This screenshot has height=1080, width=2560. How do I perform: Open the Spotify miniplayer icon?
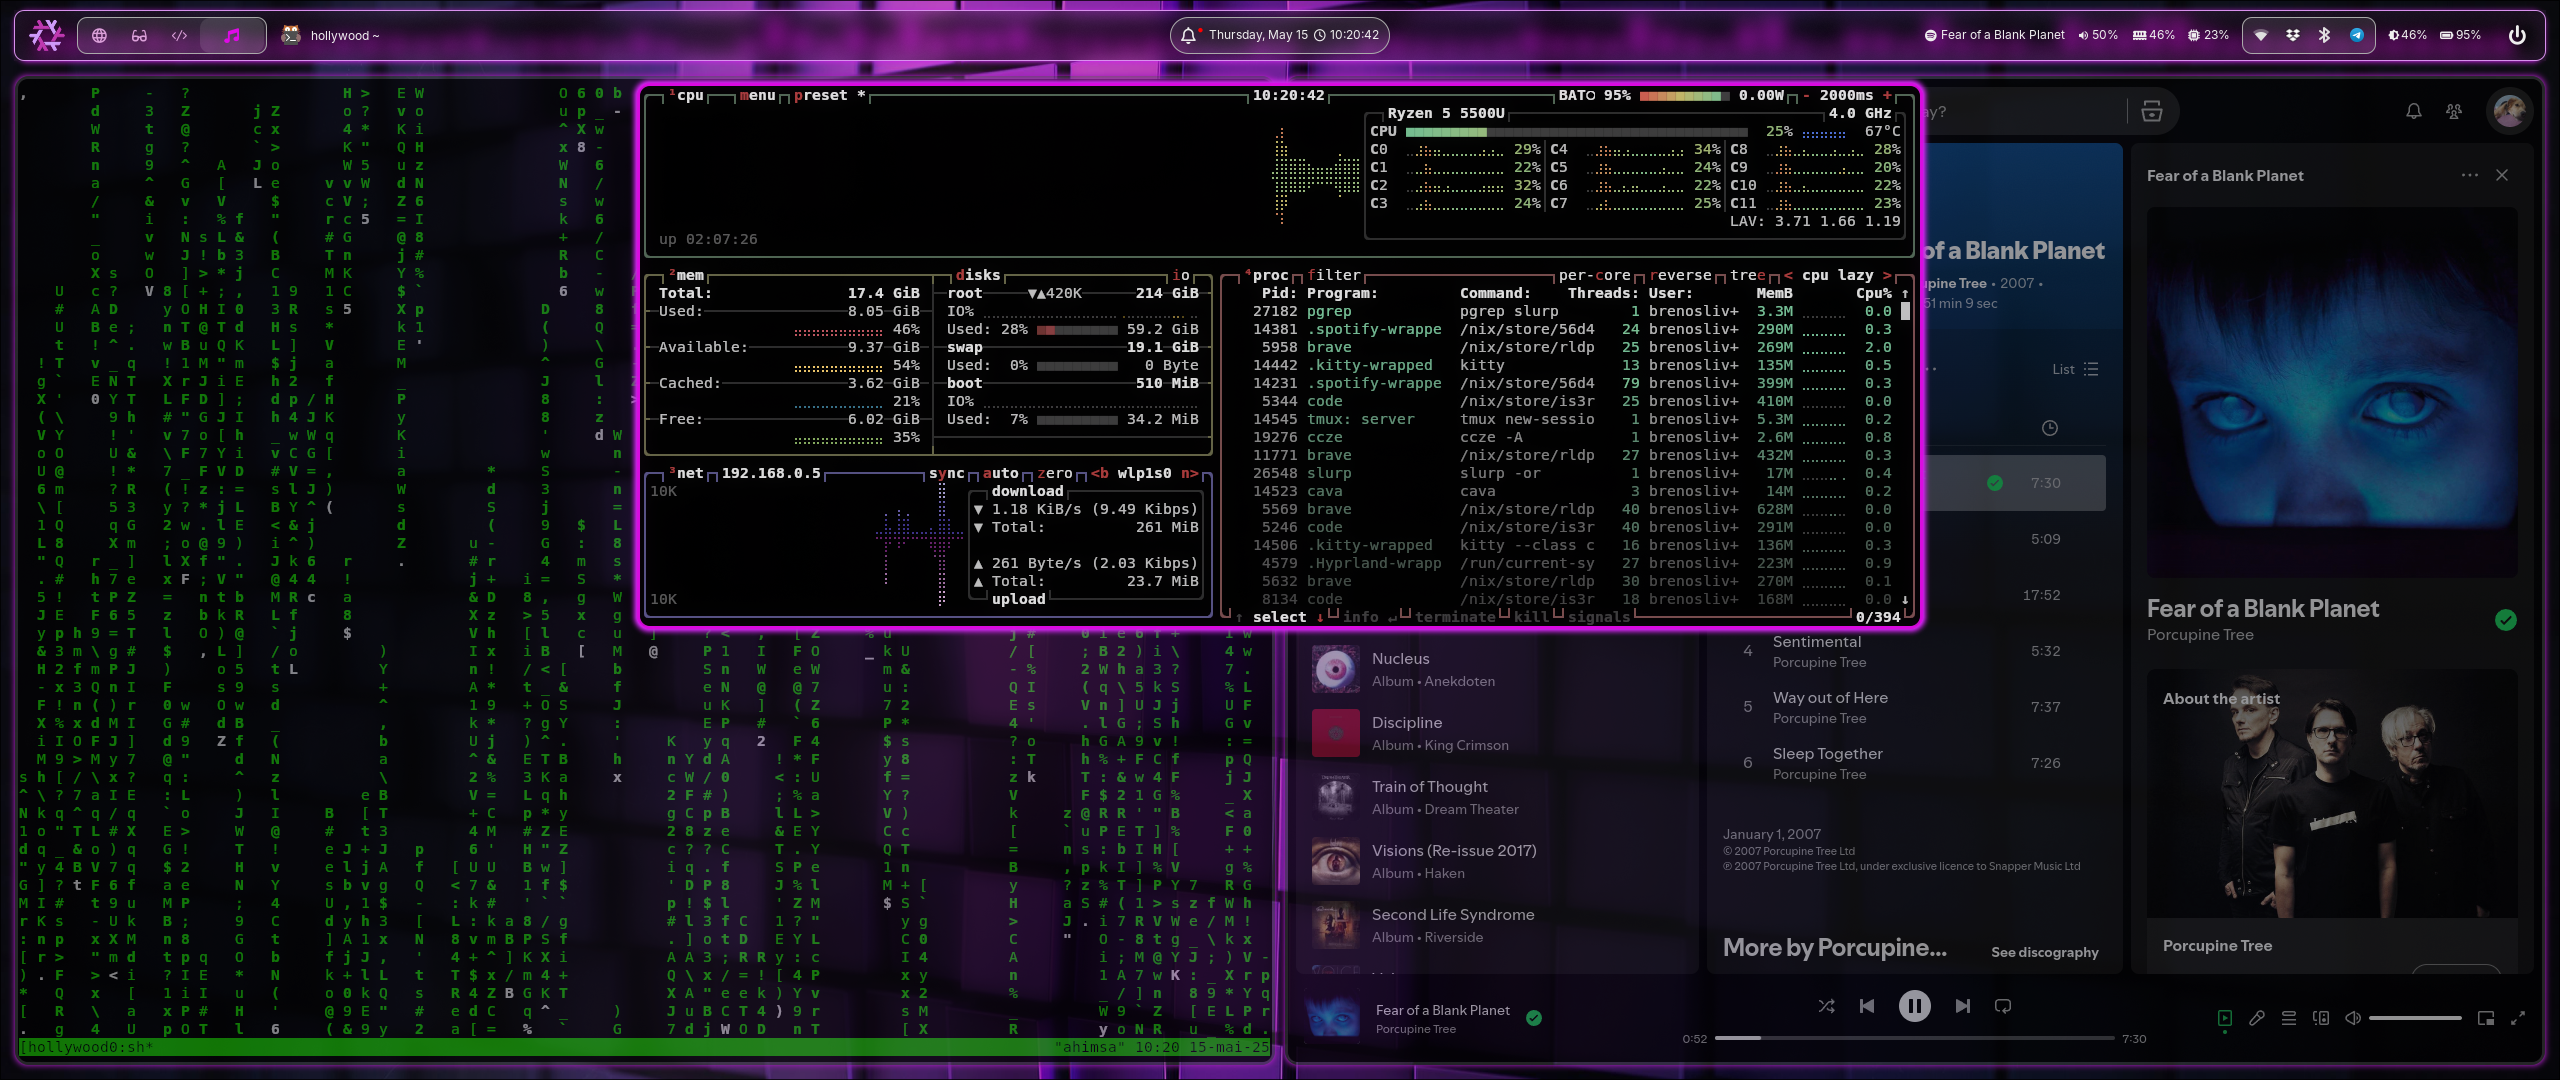pyautogui.click(x=2486, y=1018)
